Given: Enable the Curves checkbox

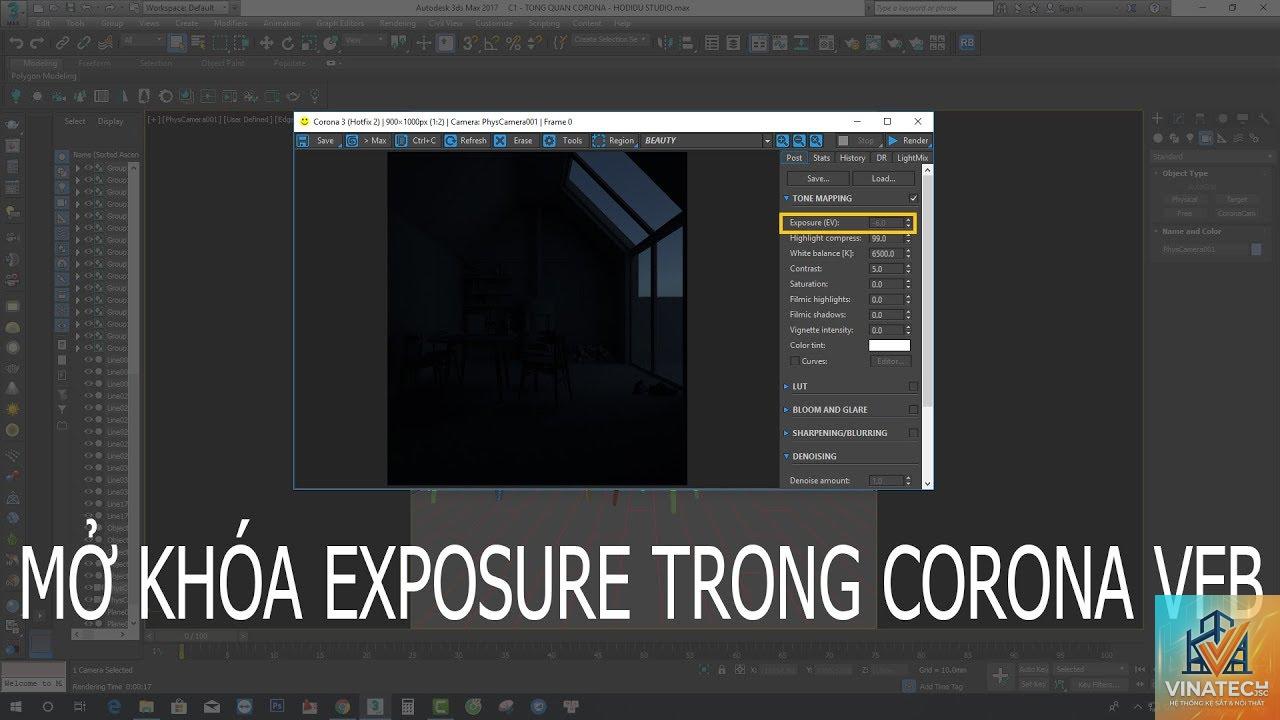Looking at the screenshot, I should click(x=795, y=361).
